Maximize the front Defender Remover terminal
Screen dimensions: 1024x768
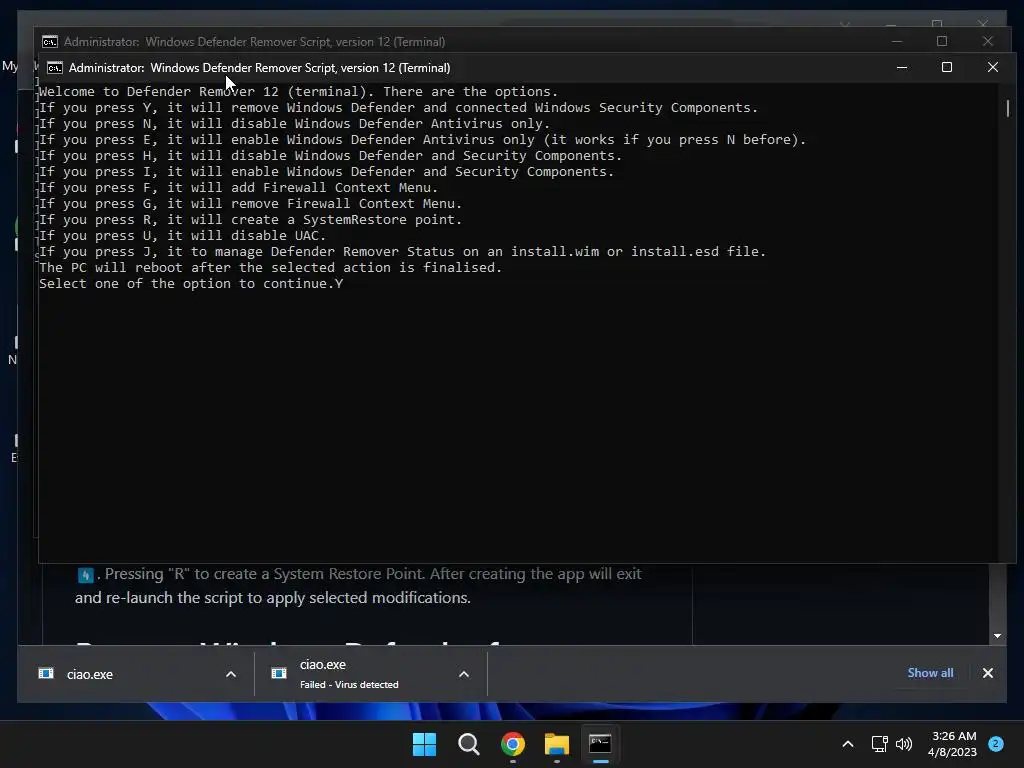coord(947,67)
